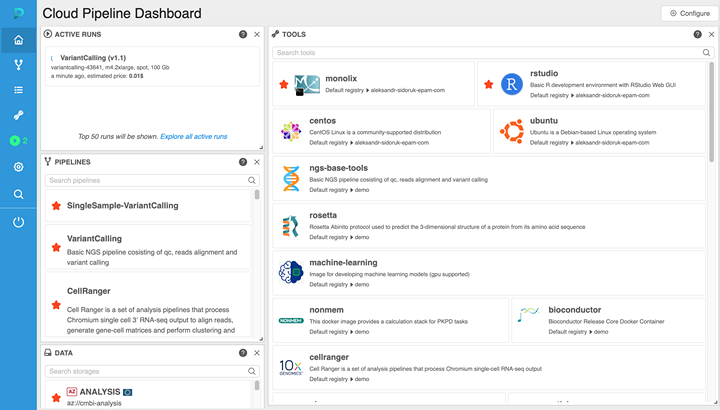Click the Configure button

[688, 13]
